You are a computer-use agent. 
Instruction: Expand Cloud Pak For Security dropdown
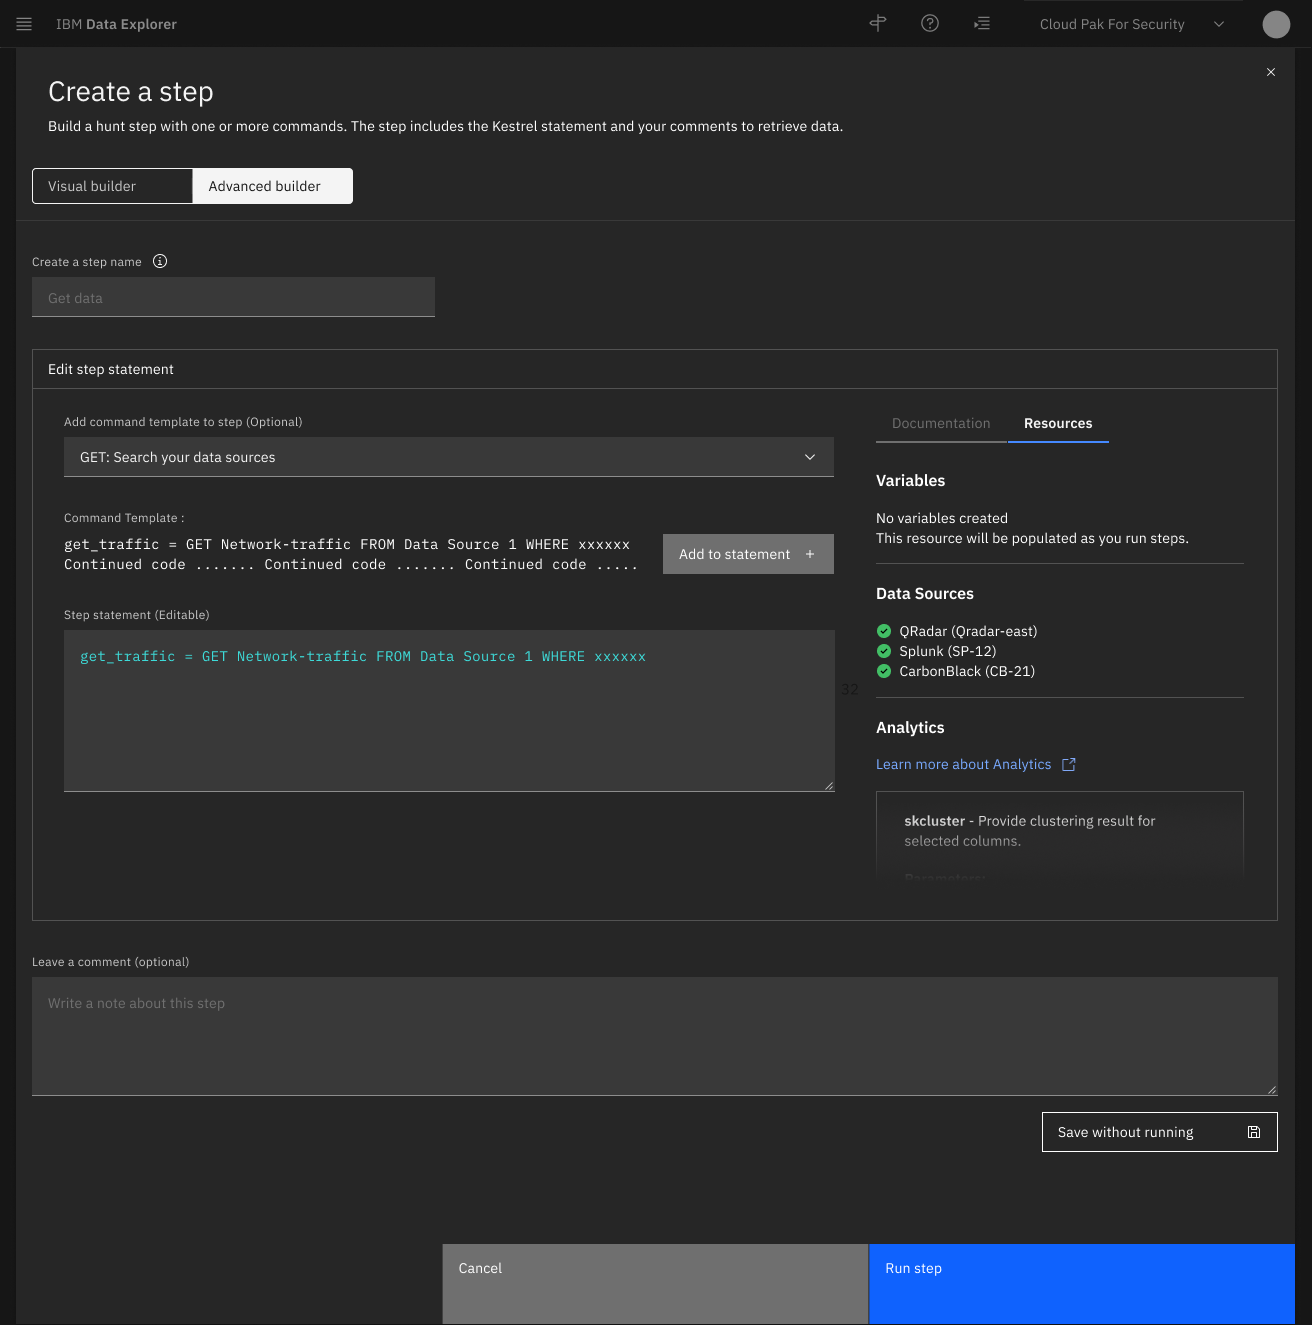point(1132,24)
